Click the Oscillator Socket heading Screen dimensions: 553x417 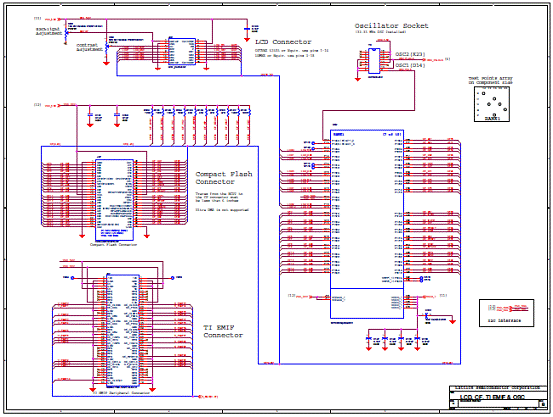[x=391, y=26]
